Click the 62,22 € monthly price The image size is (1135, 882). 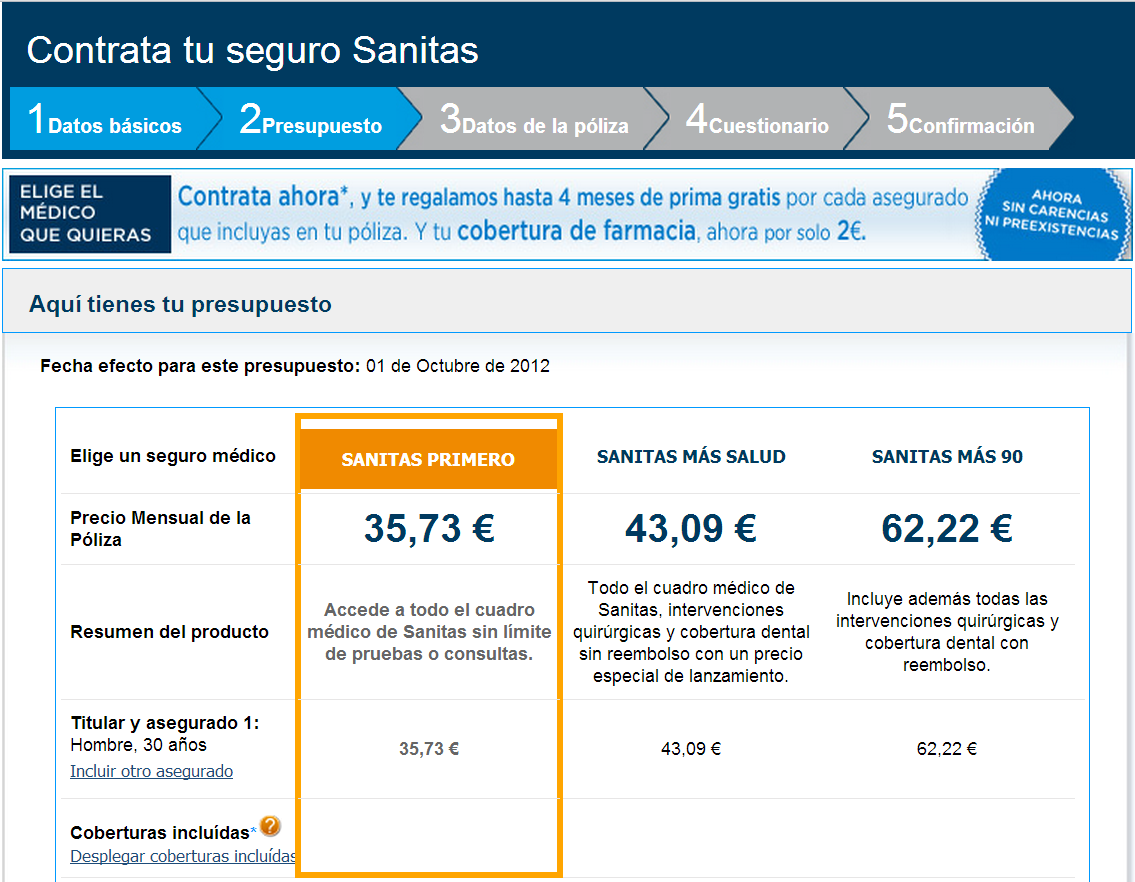(x=947, y=528)
